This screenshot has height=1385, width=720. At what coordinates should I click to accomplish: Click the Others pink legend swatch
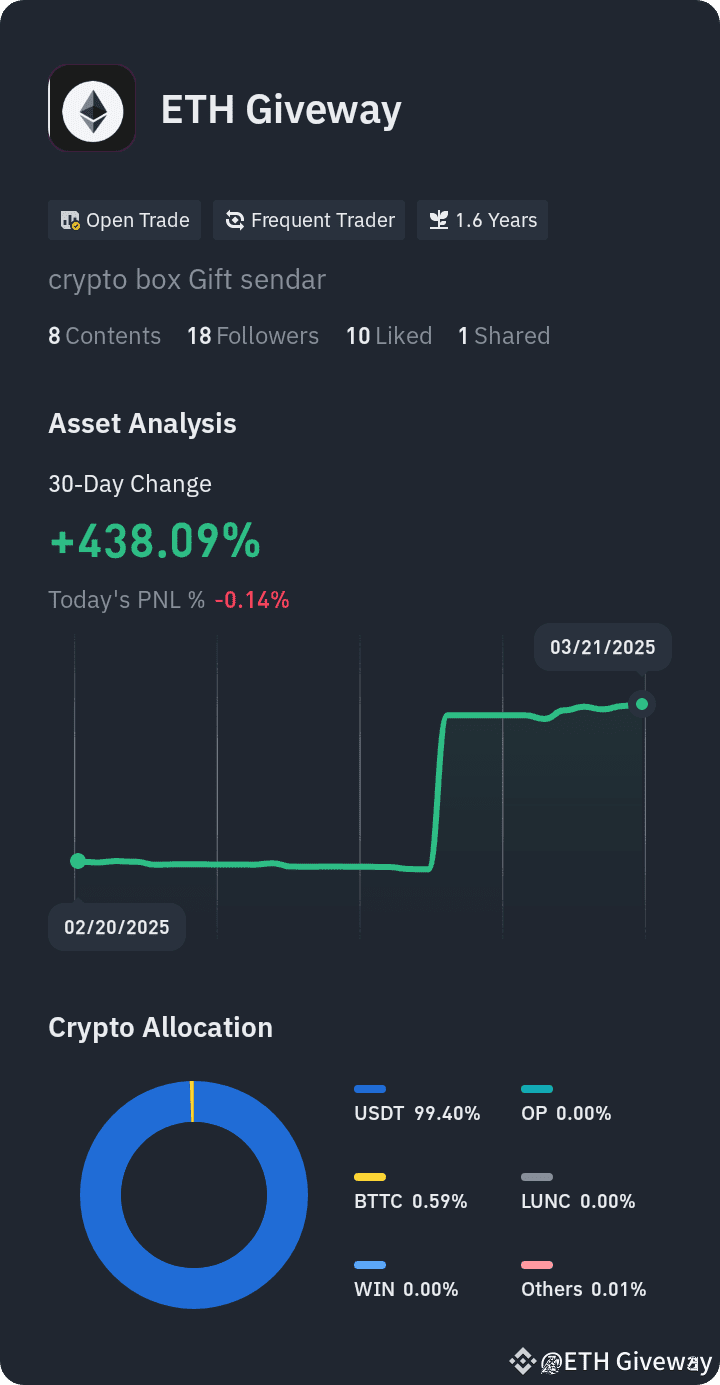537,1265
